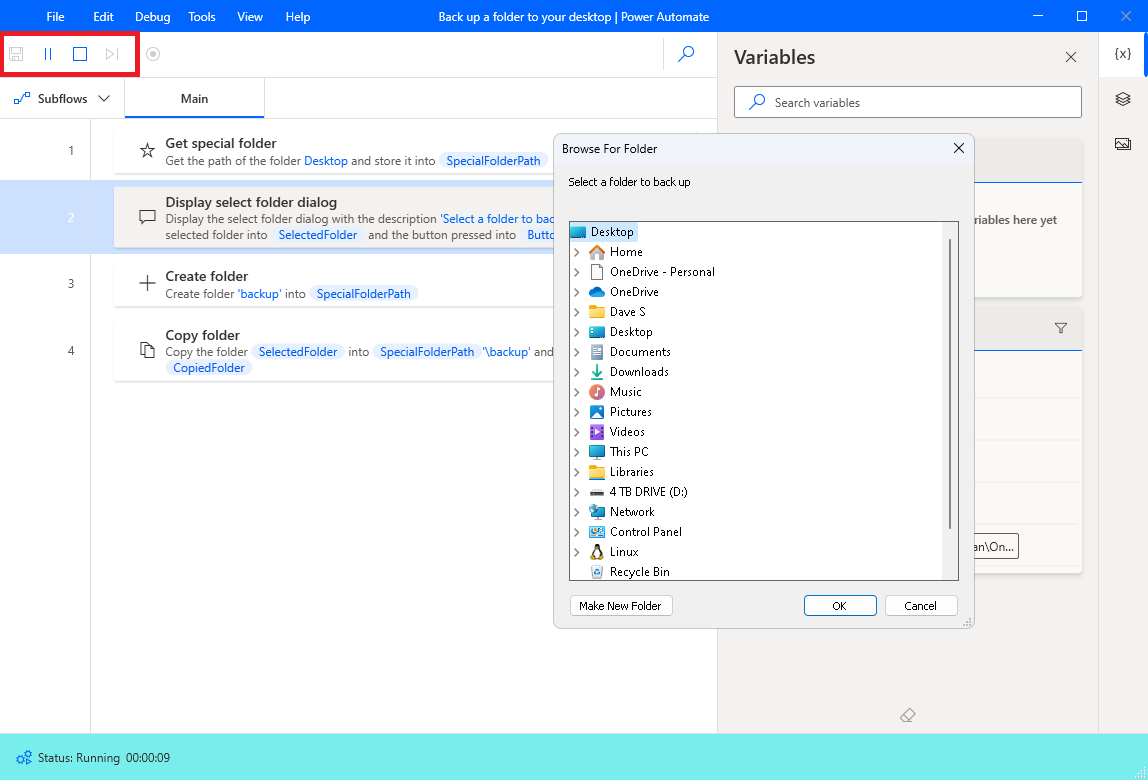The height and width of the screenshot is (780, 1148).
Task: Select the Control Panel icon
Action: [597, 532]
